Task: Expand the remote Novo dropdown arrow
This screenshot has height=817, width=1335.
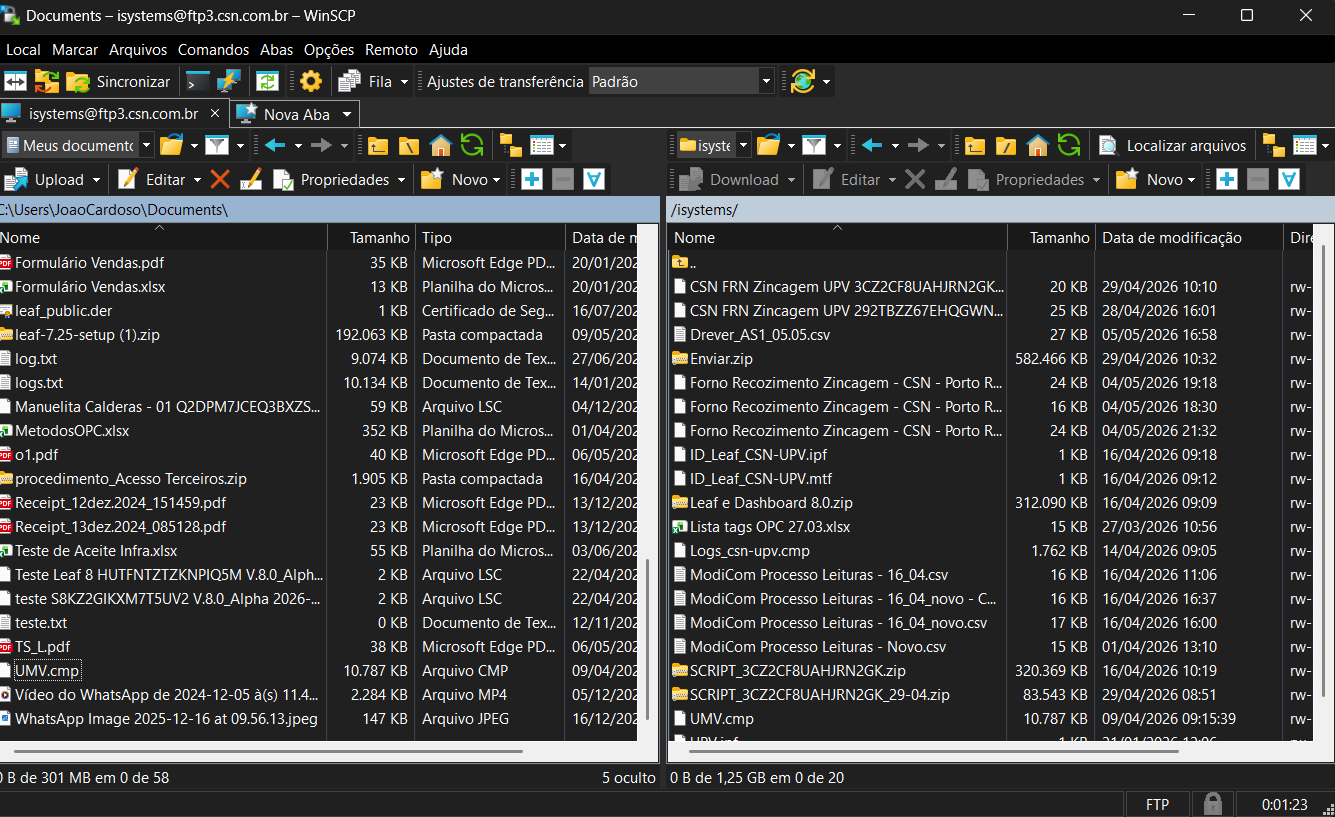Action: [x=1192, y=180]
